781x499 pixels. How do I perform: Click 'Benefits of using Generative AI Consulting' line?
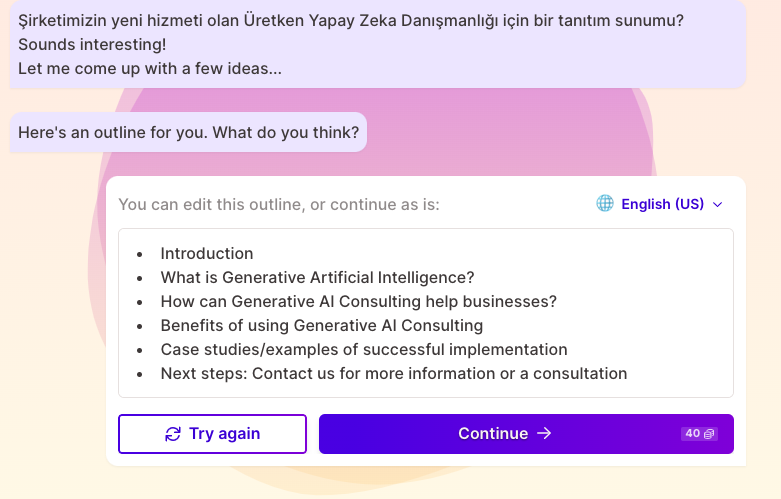[x=322, y=325]
